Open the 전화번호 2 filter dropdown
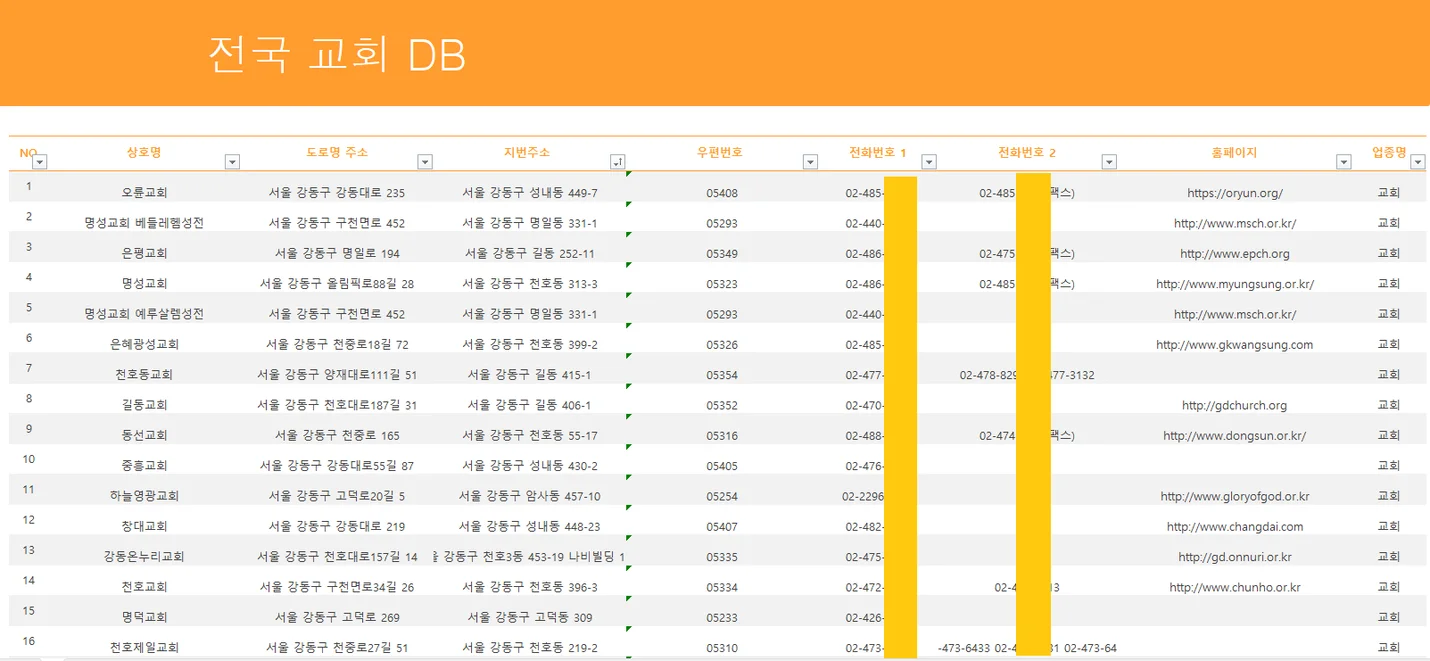 coord(1108,162)
